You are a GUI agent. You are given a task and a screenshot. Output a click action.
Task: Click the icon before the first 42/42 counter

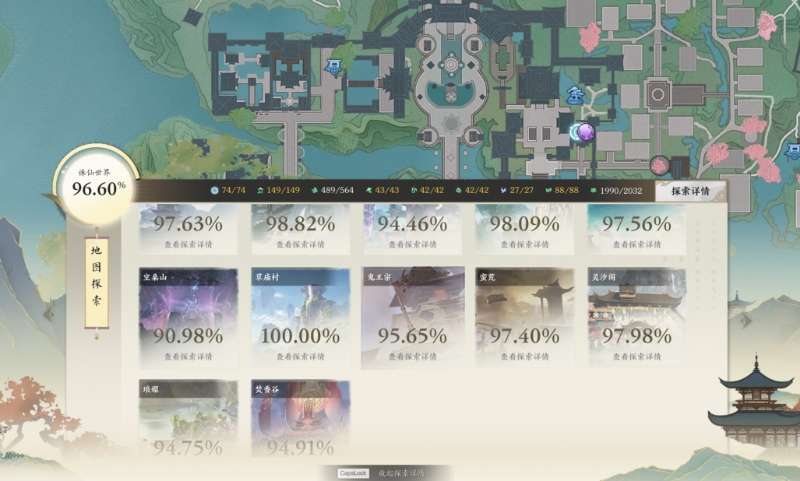(x=414, y=190)
